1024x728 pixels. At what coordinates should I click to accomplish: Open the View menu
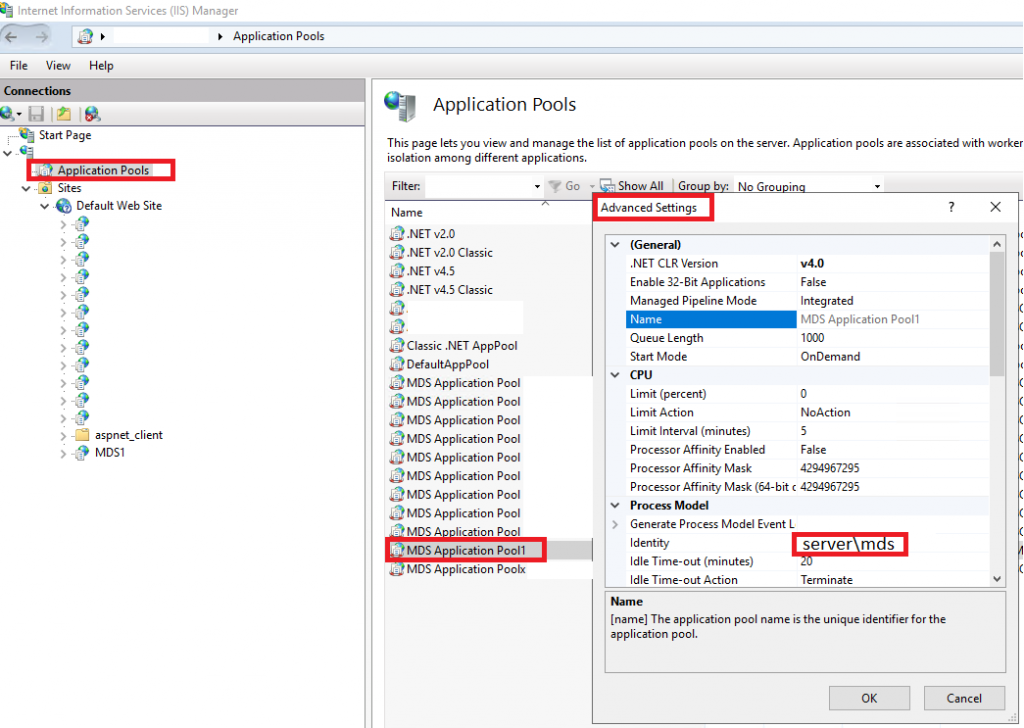point(58,65)
